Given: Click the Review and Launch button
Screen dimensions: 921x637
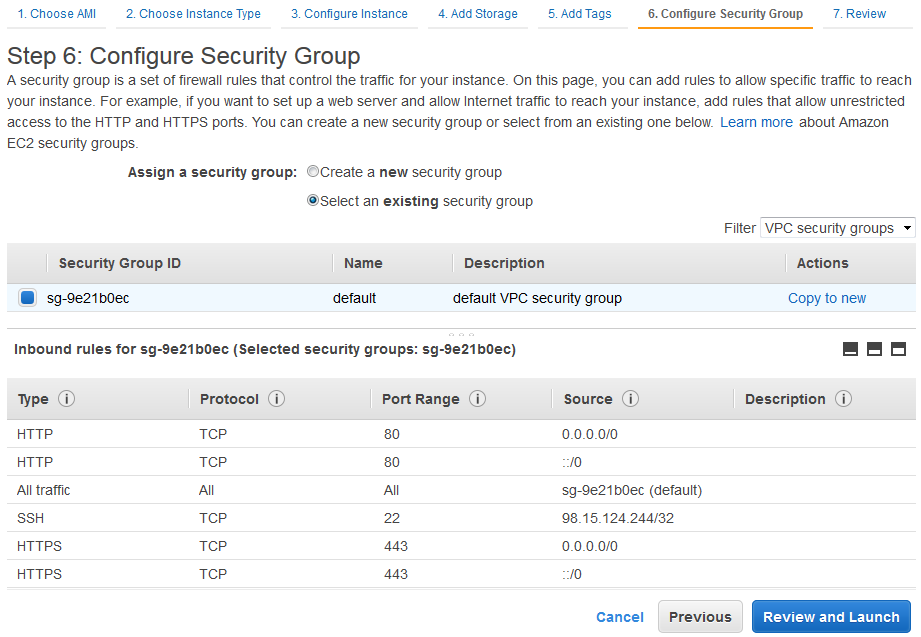Looking at the screenshot, I should tap(831, 617).
